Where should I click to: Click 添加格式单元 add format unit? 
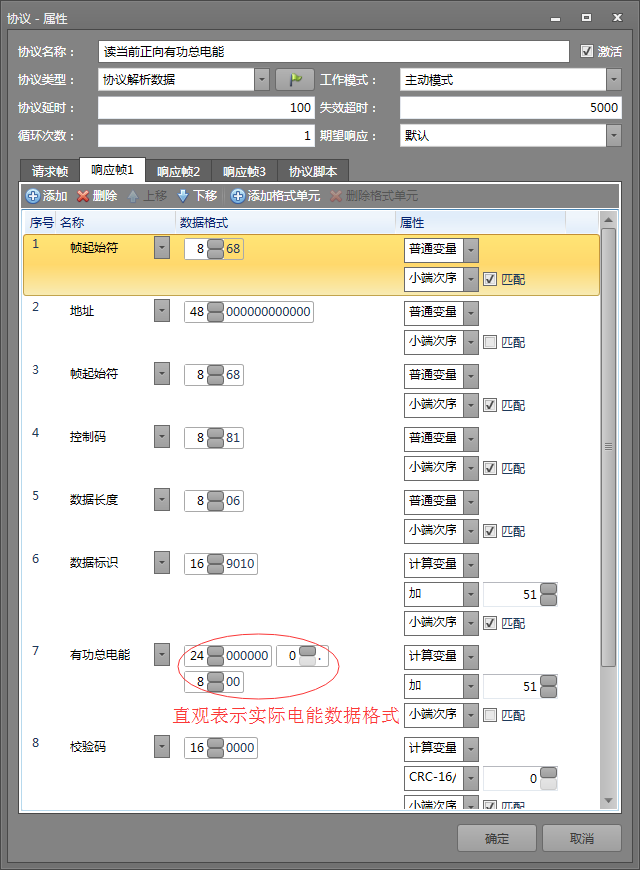(x=275, y=196)
